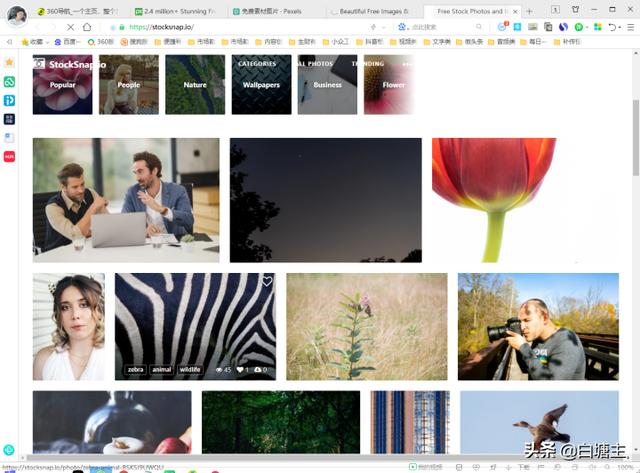
Task: Click the wildlife tag on photo
Action: point(190,369)
